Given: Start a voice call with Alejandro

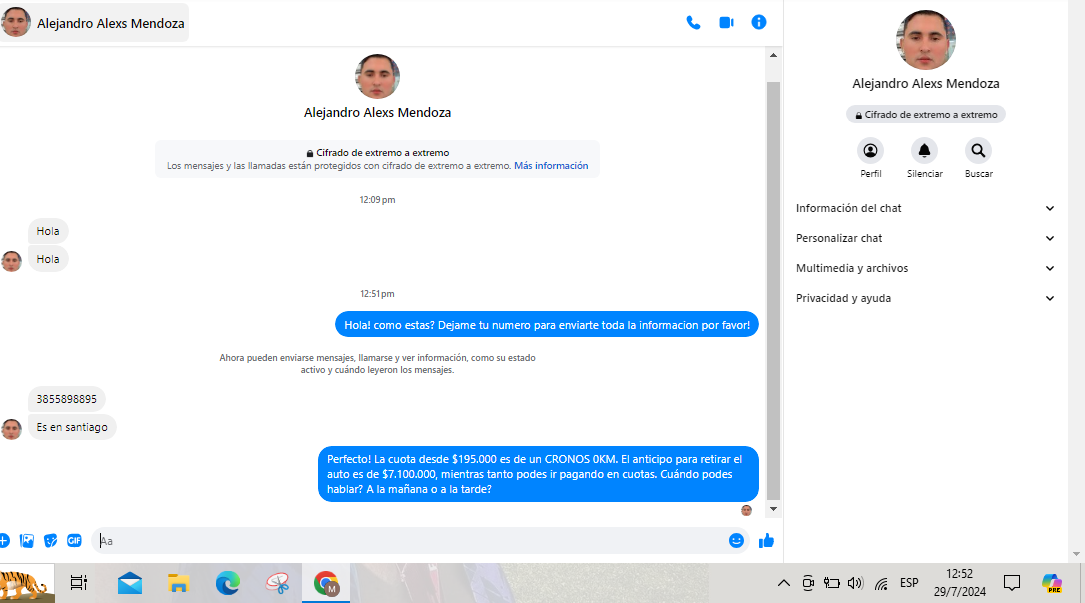Looking at the screenshot, I should pyautogui.click(x=693, y=22).
